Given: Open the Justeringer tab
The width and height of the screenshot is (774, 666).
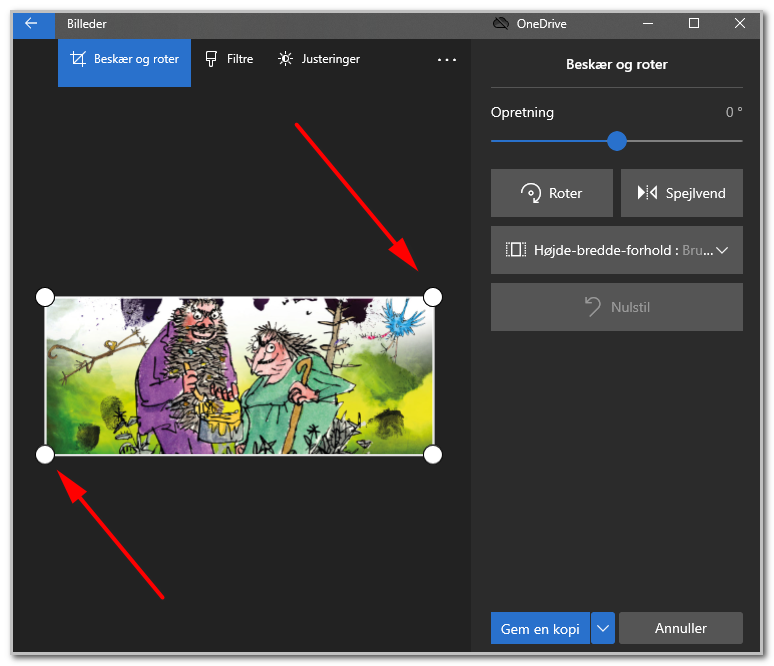Looking at the screenshot, I should (x=319, y=59).
